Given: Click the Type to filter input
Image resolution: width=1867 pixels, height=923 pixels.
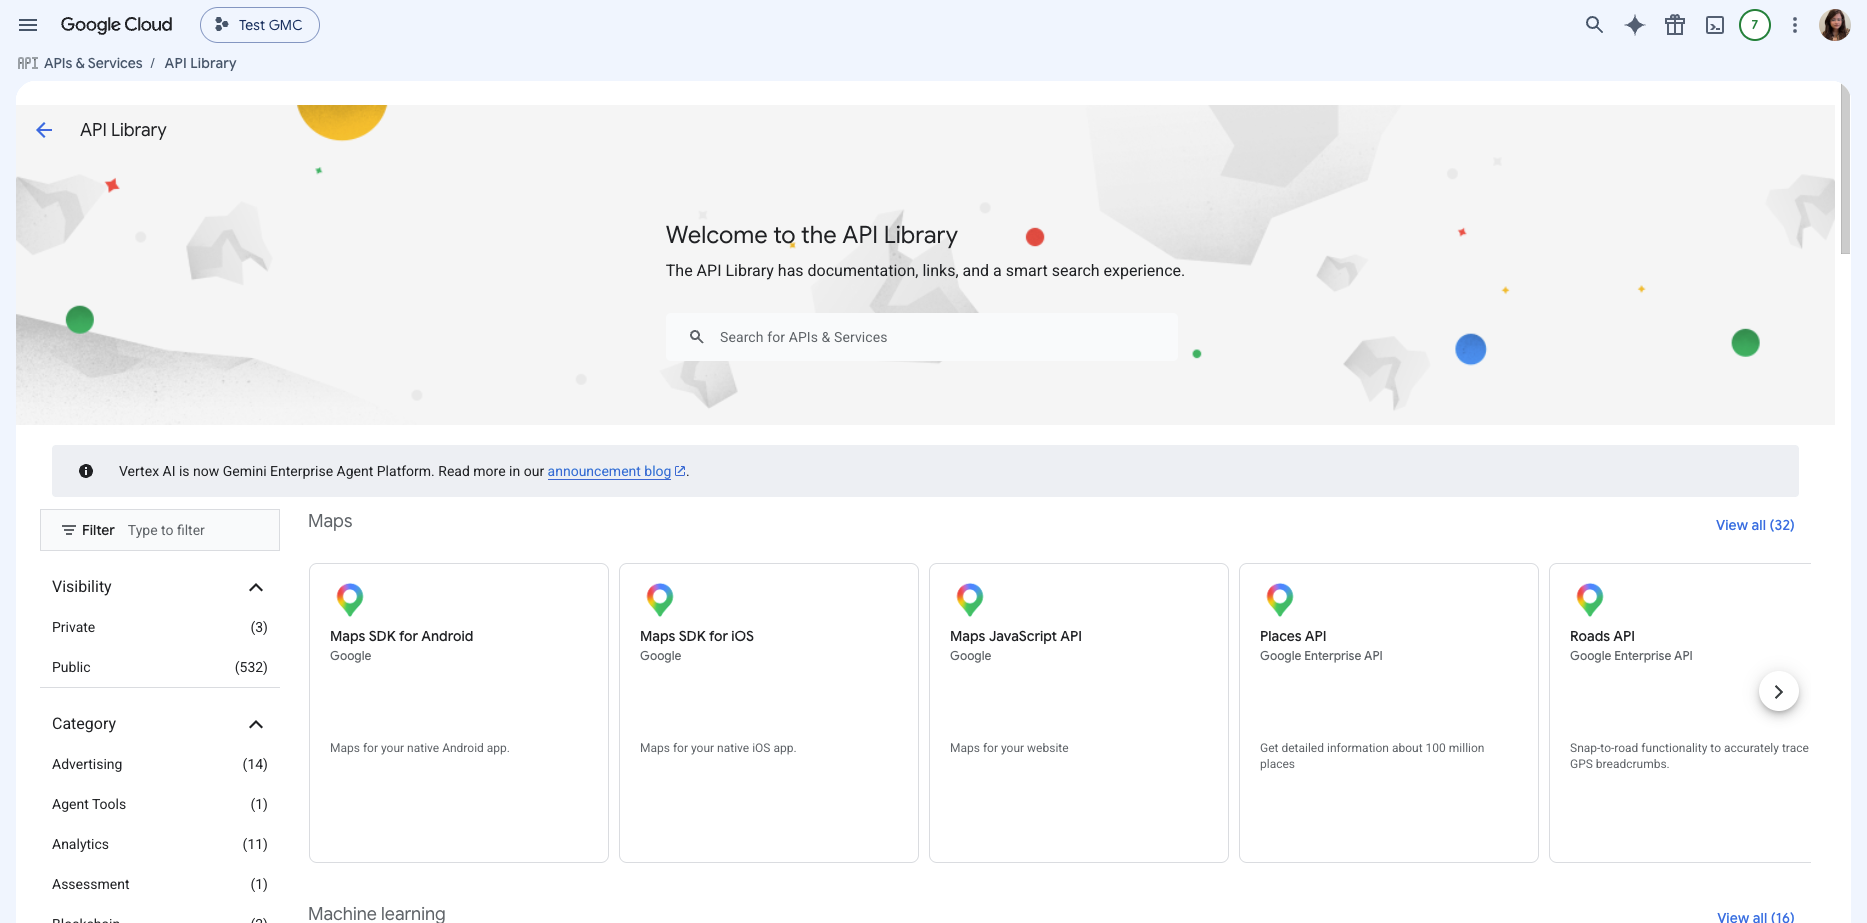Looking at the screenshot, I should (200, 530).
